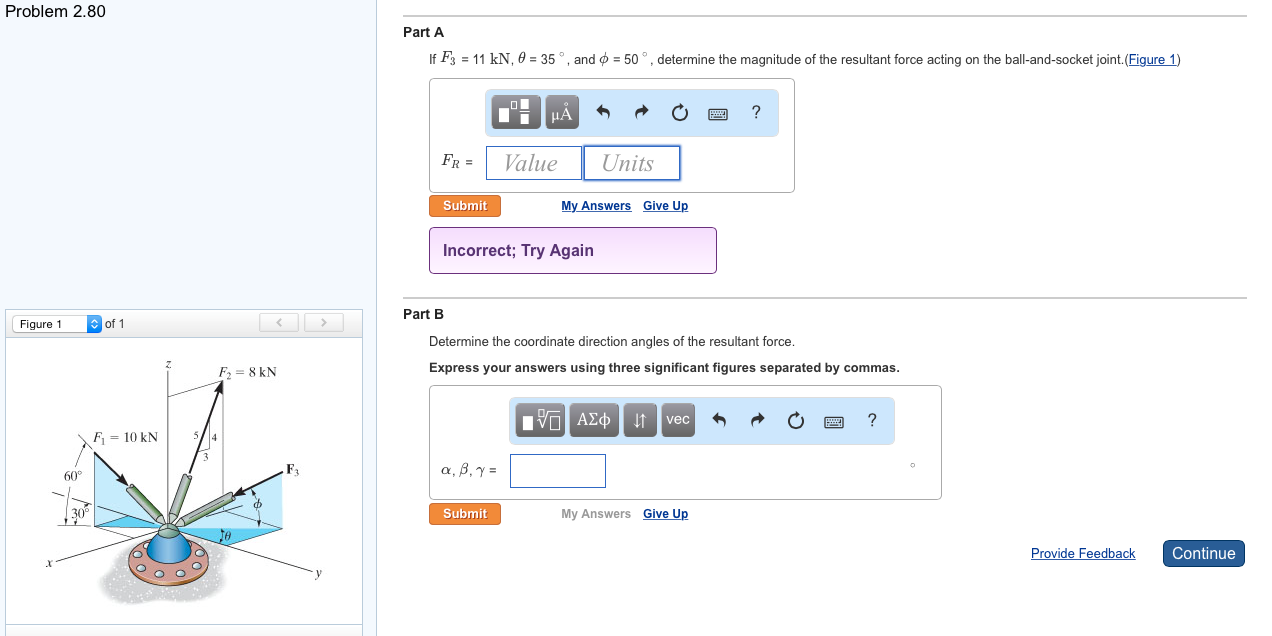The image size is (1272, 636).
Task: Click the redo arrow in Part A toolbar
Action: click(x=641, y=112)
